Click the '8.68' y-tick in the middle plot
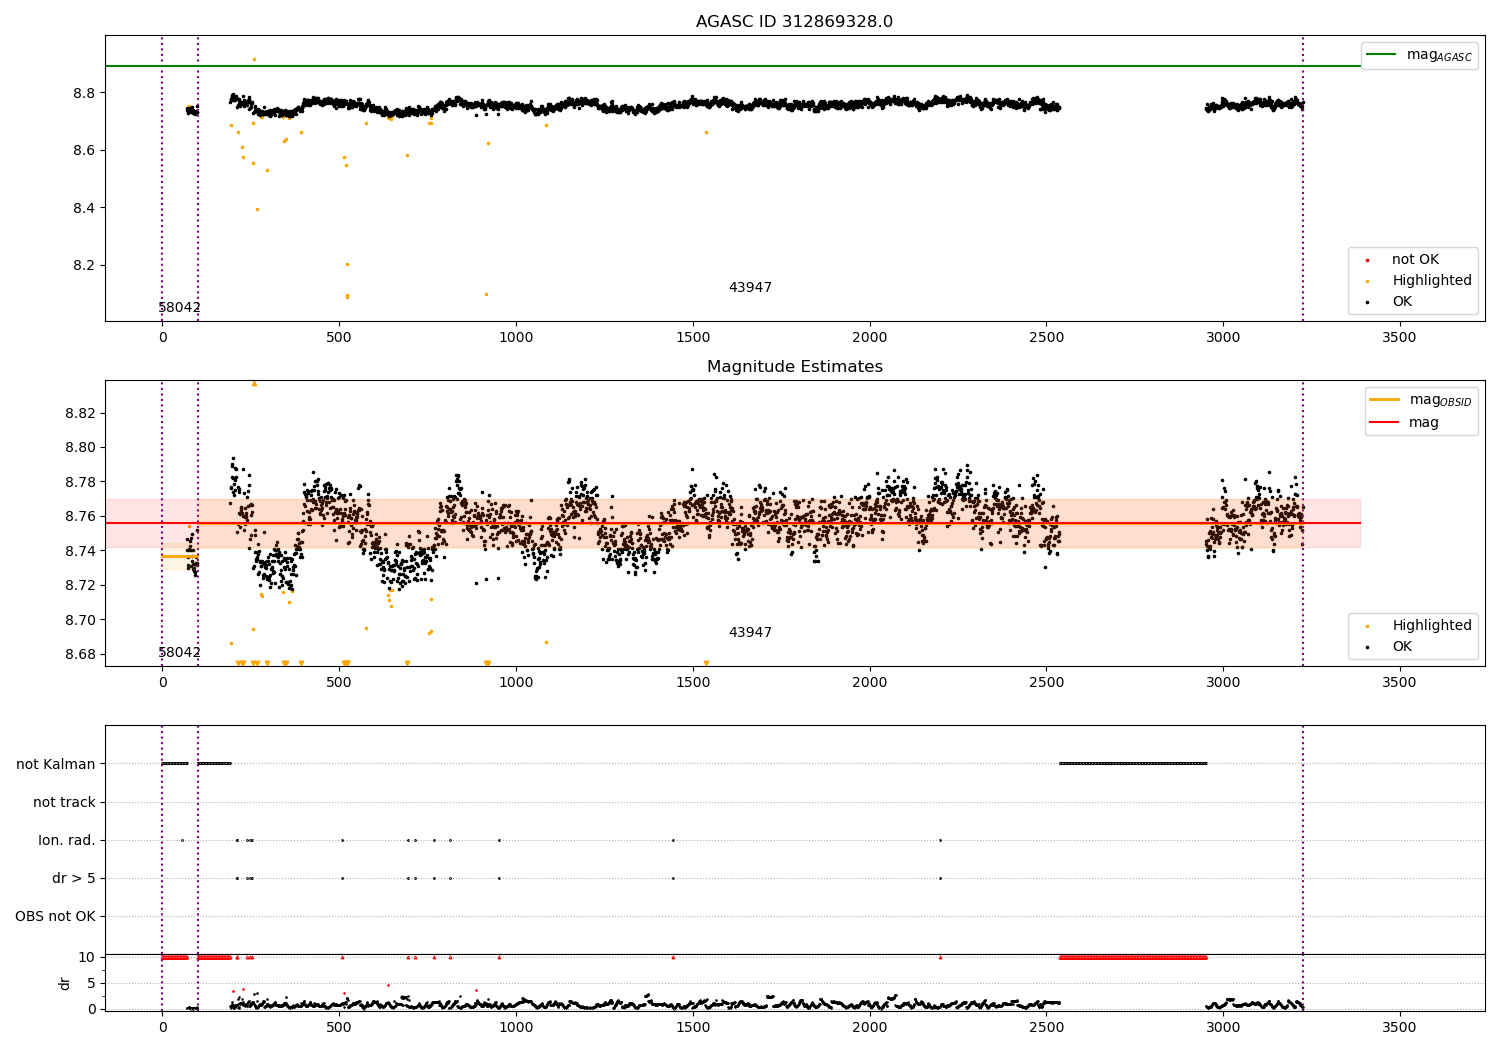 point(79,654)
